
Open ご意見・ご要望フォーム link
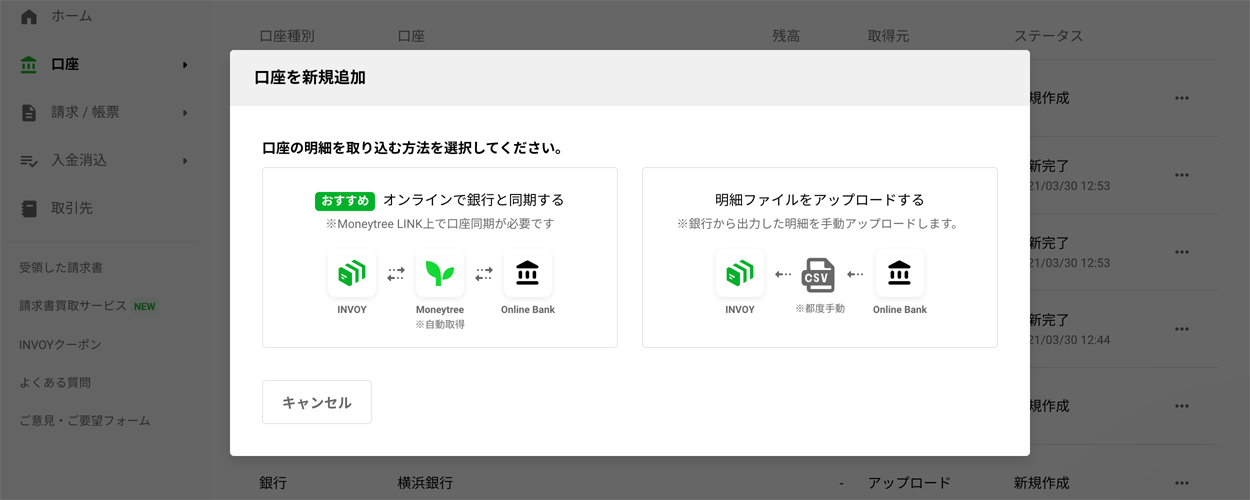pyautogui.click(x=85, y=420)
